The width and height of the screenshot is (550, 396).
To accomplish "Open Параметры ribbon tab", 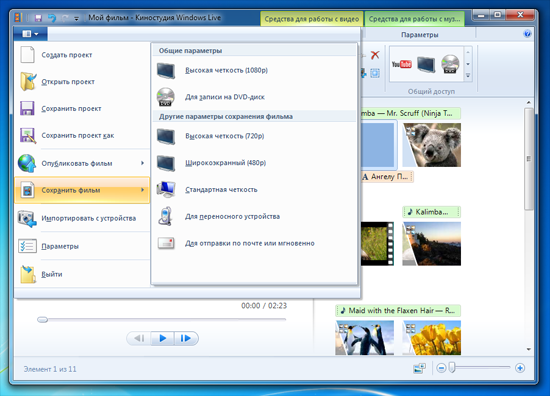I will [420, 35].
